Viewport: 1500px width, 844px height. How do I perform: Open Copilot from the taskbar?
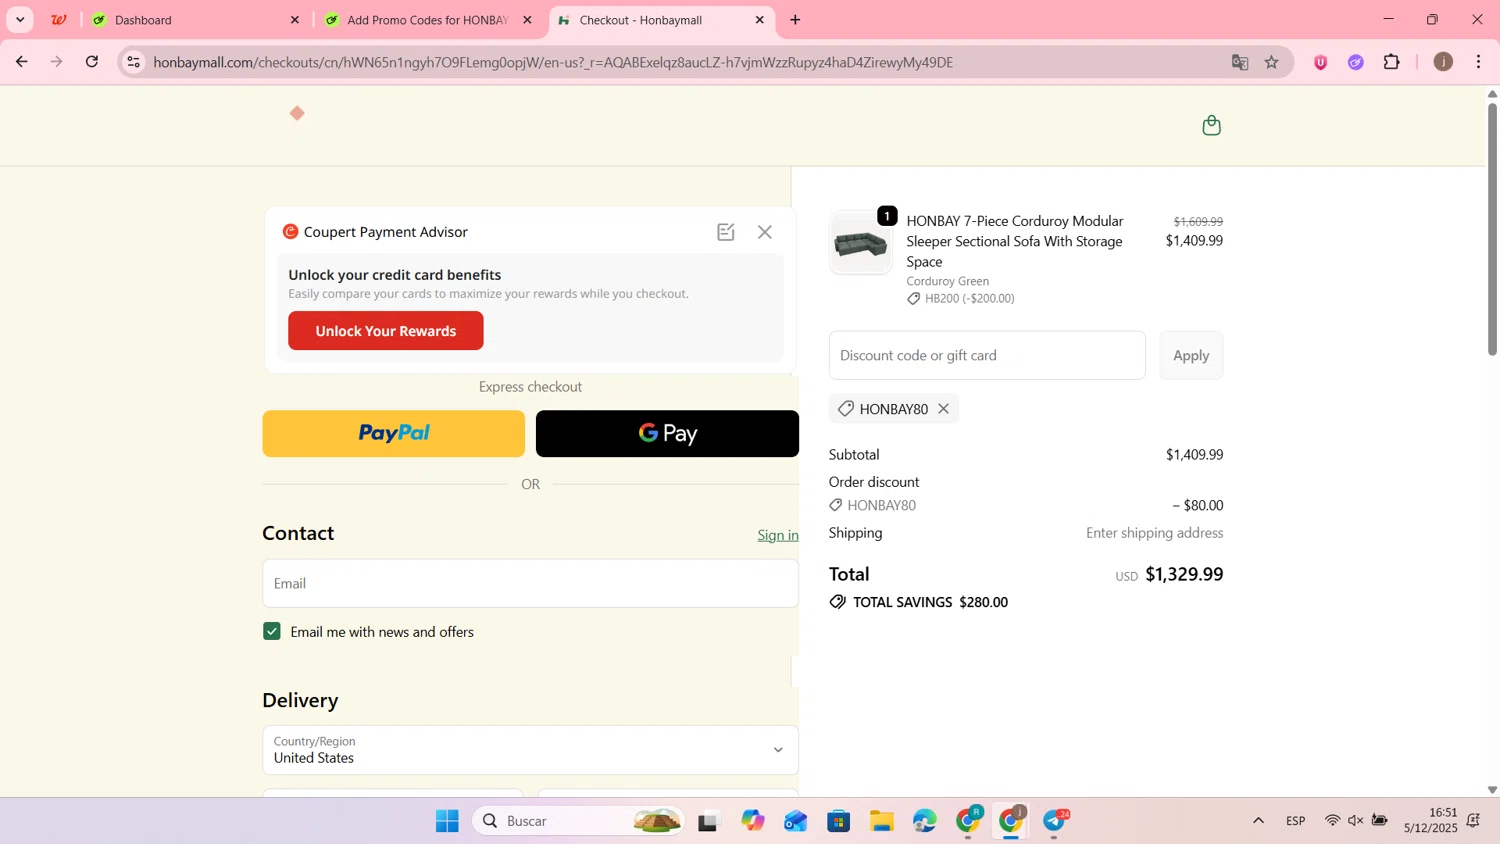point(752,821)
